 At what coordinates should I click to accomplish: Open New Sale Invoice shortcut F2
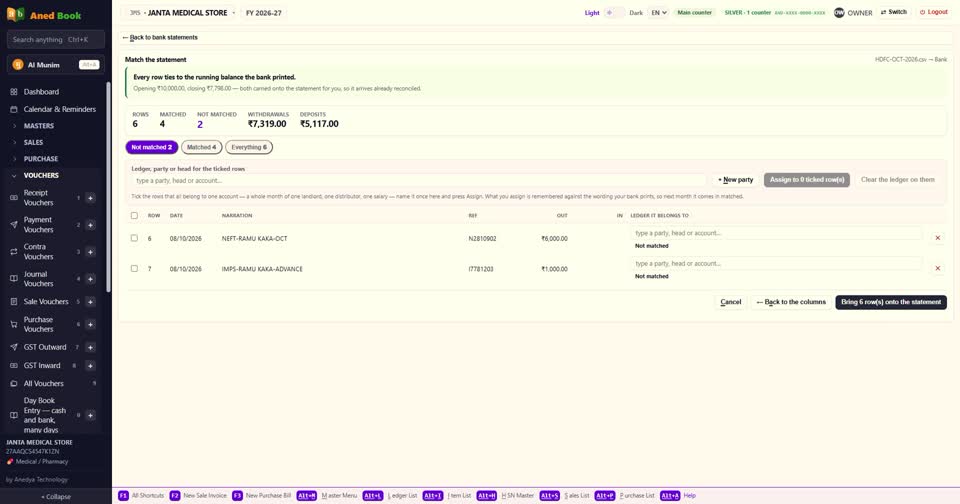click(x=198, y=495)
